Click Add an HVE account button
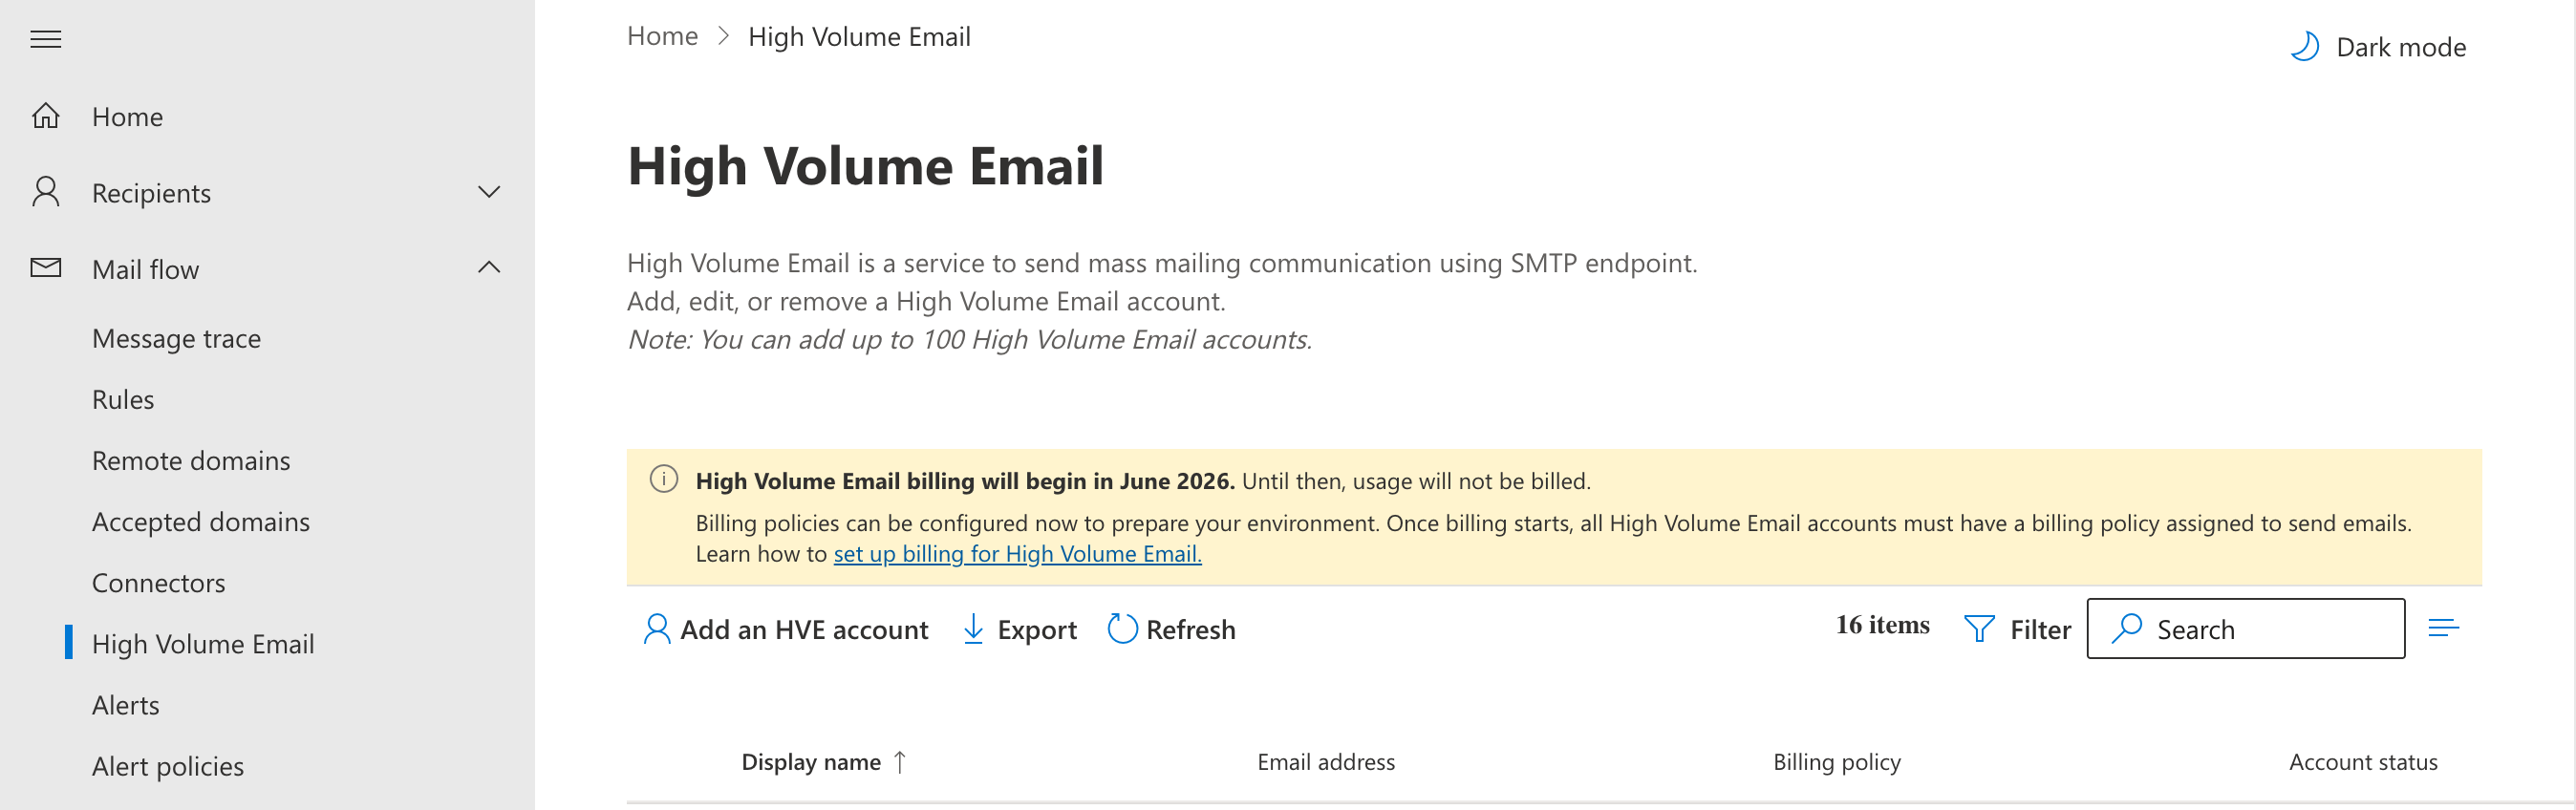 (786, 629)
